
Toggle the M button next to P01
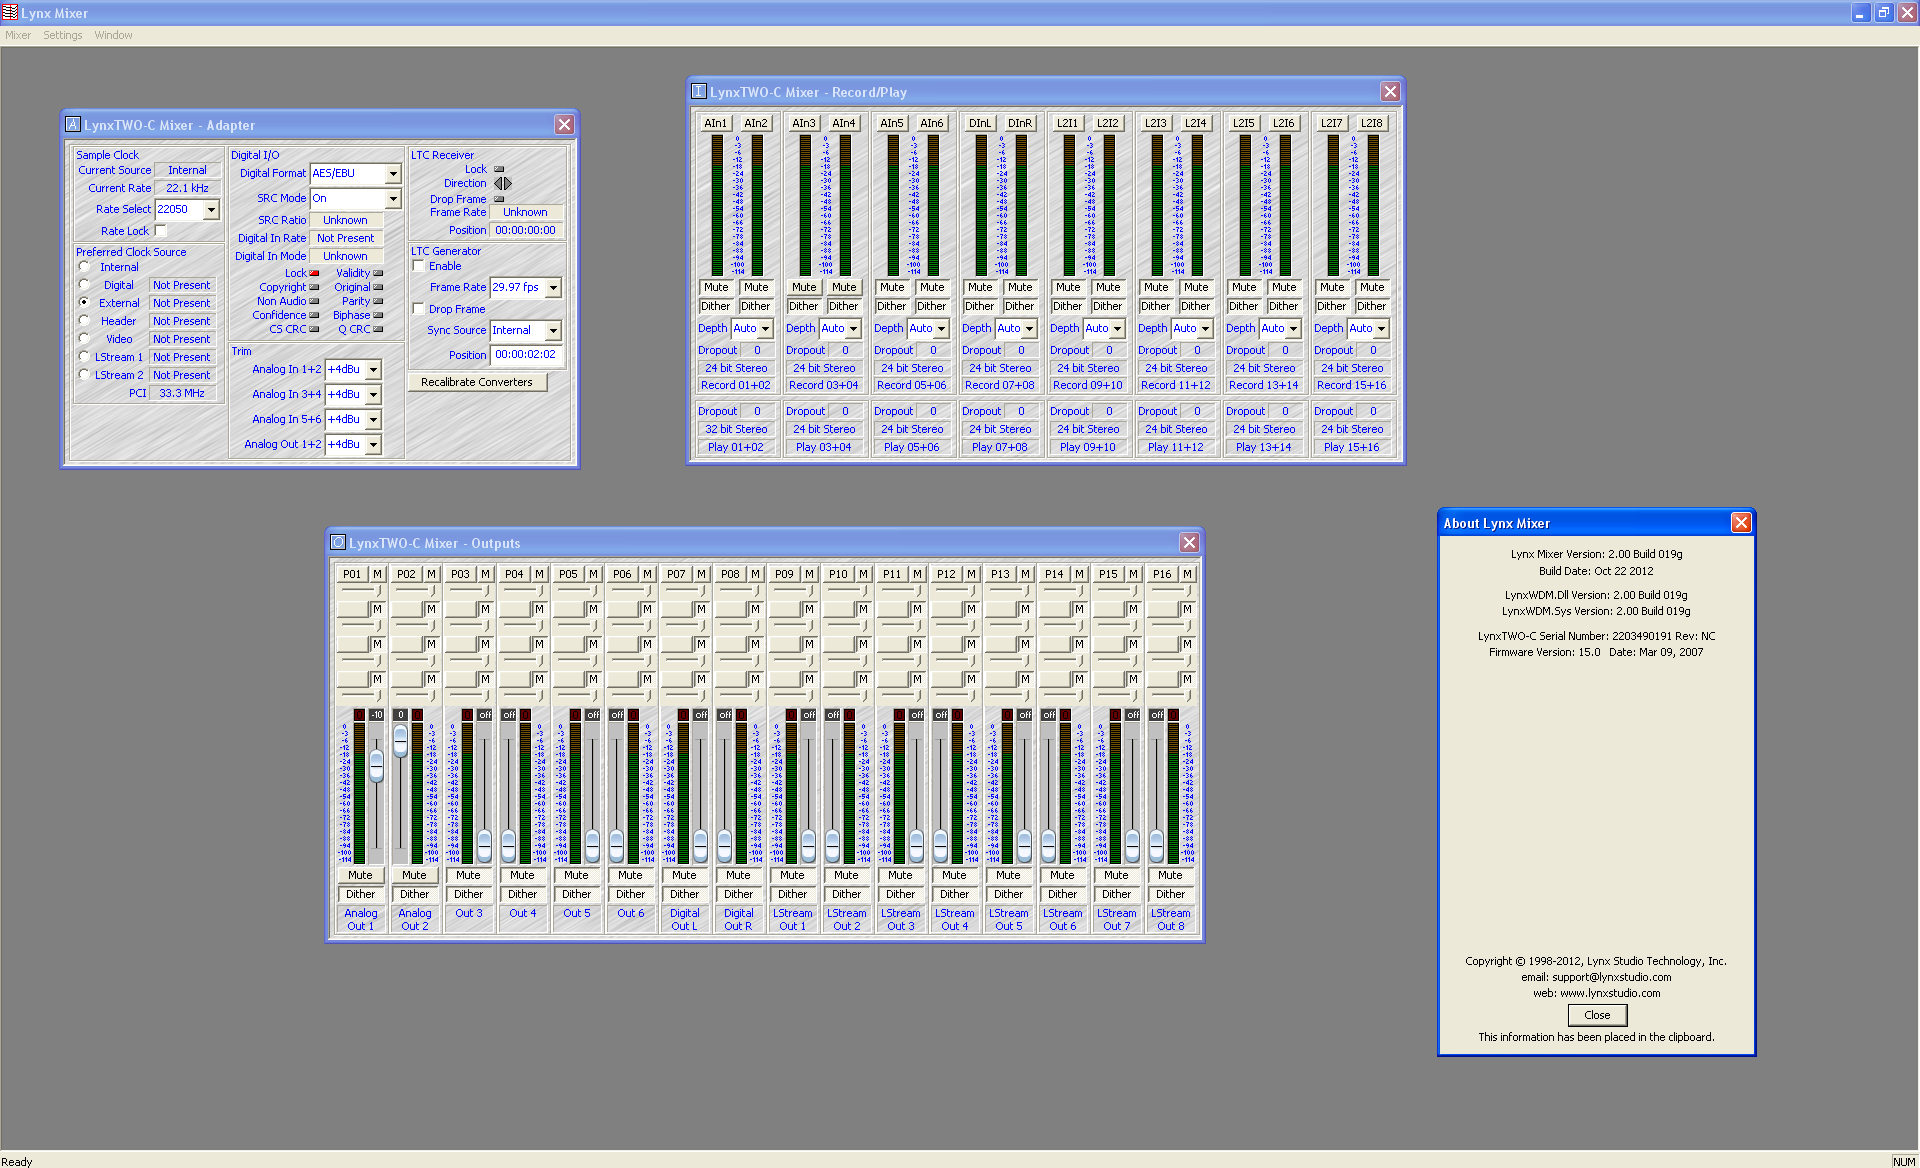point(378,574)
